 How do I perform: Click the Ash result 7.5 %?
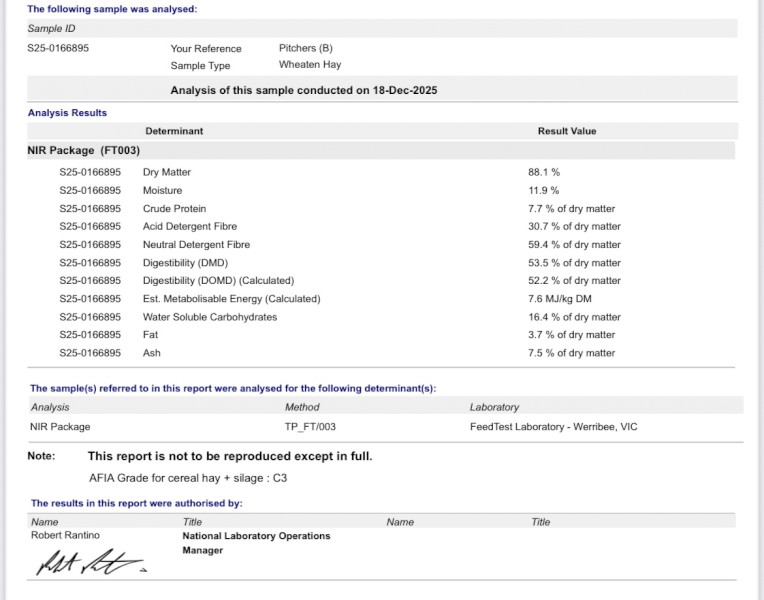click(x=571, y=352)
